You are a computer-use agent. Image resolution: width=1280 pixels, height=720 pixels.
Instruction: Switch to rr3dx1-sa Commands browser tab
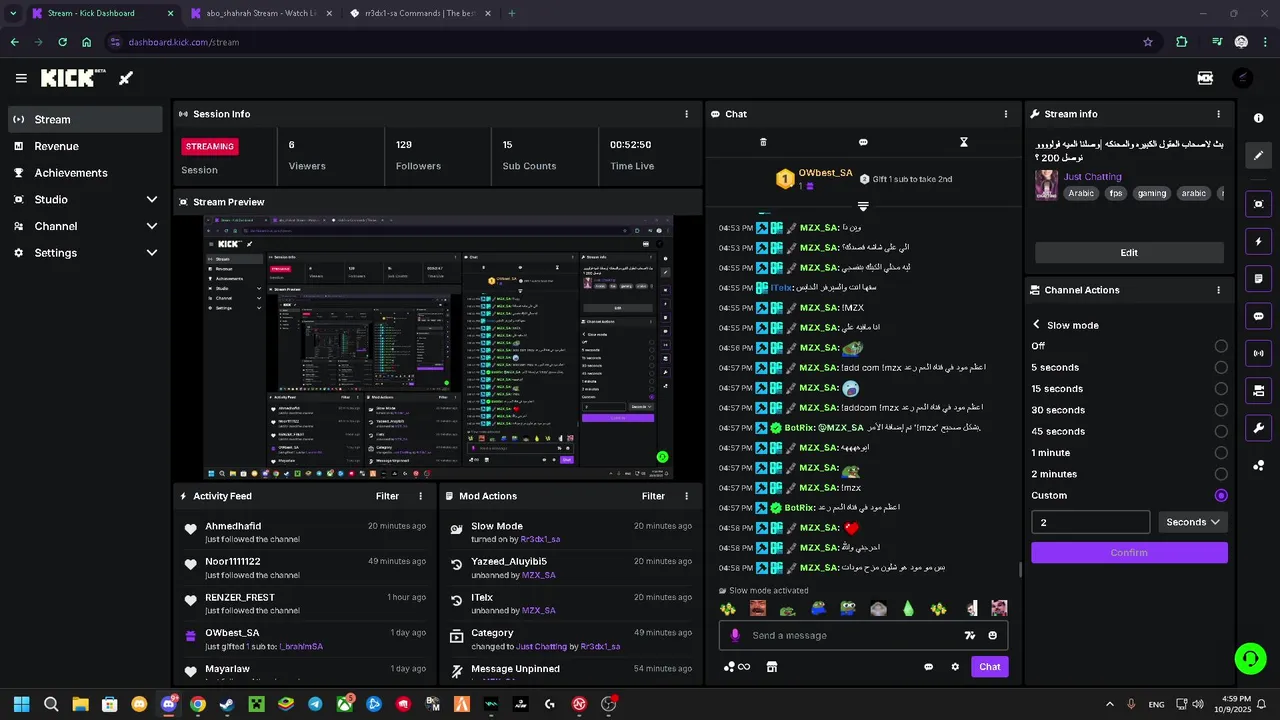[x=418, y=13]
